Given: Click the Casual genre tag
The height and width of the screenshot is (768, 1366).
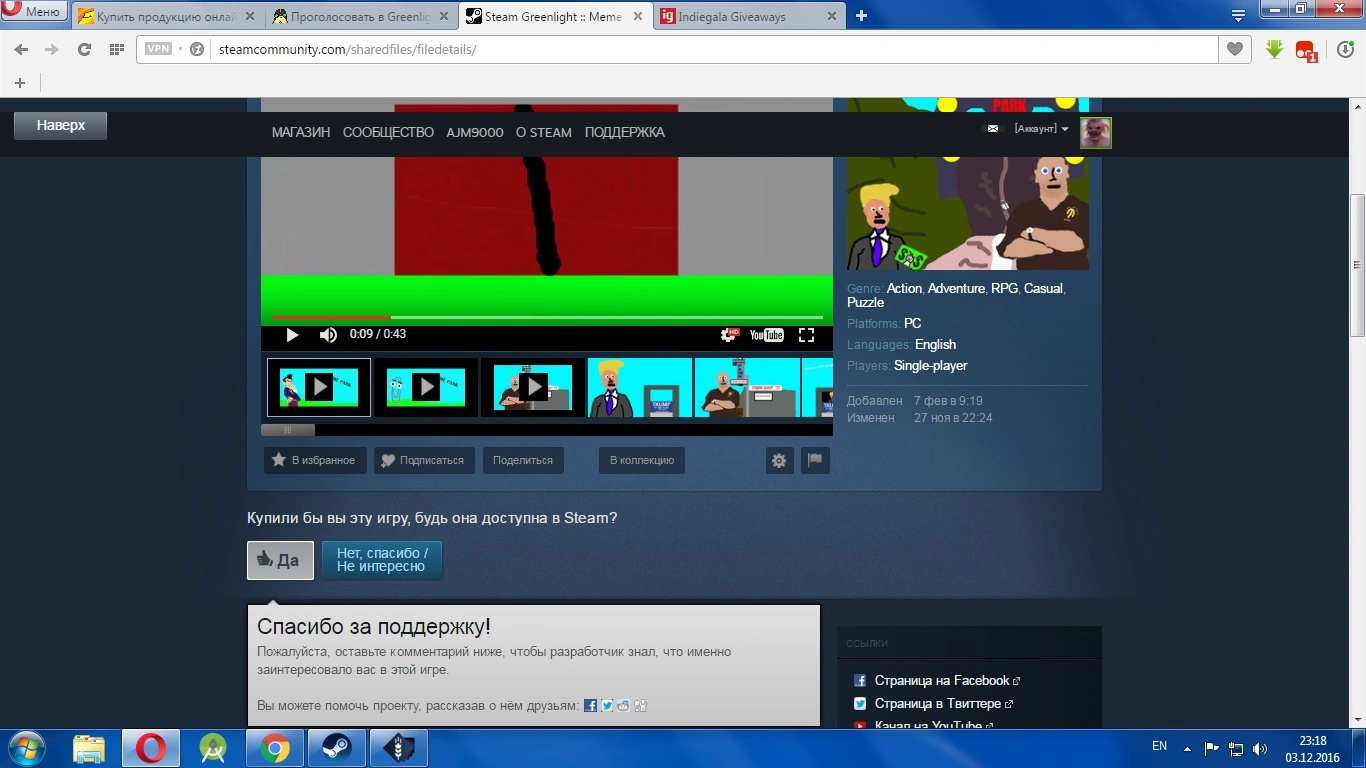Looking at the screenshot, I should [1043, 288].
